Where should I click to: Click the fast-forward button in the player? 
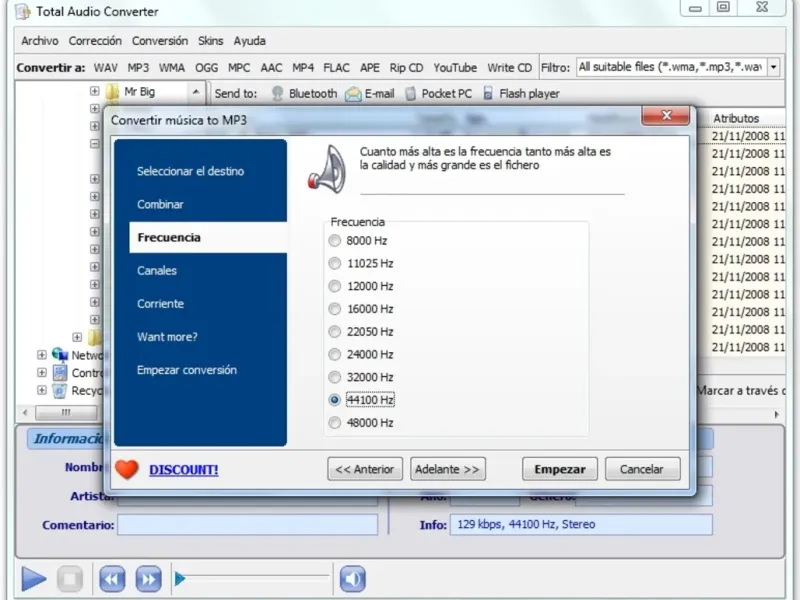pos(148,579)
